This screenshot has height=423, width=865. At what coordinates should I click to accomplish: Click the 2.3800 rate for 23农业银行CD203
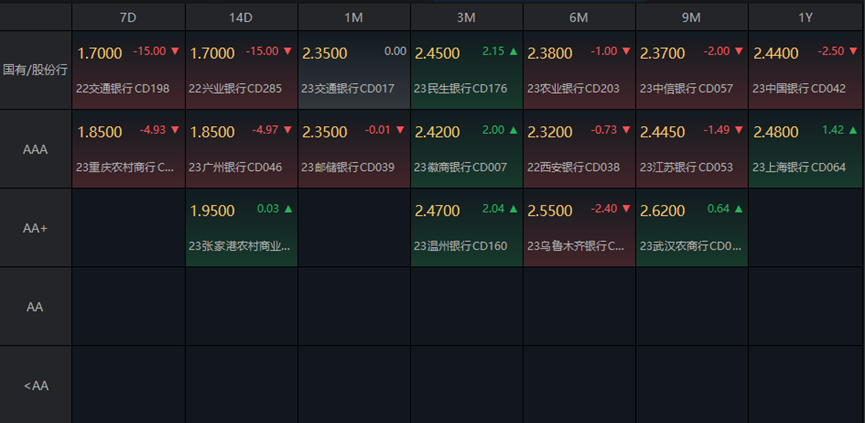[549, 52]
